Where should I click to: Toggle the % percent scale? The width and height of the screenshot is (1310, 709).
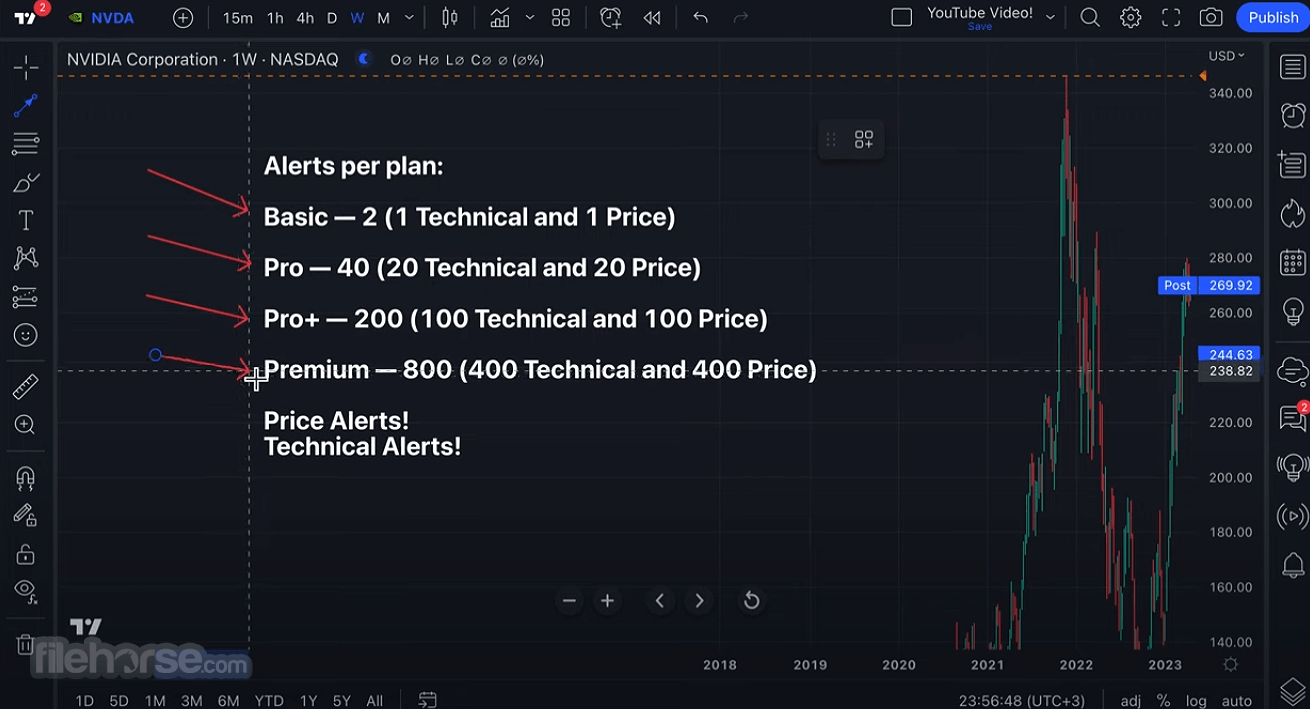coord(1163,701)
